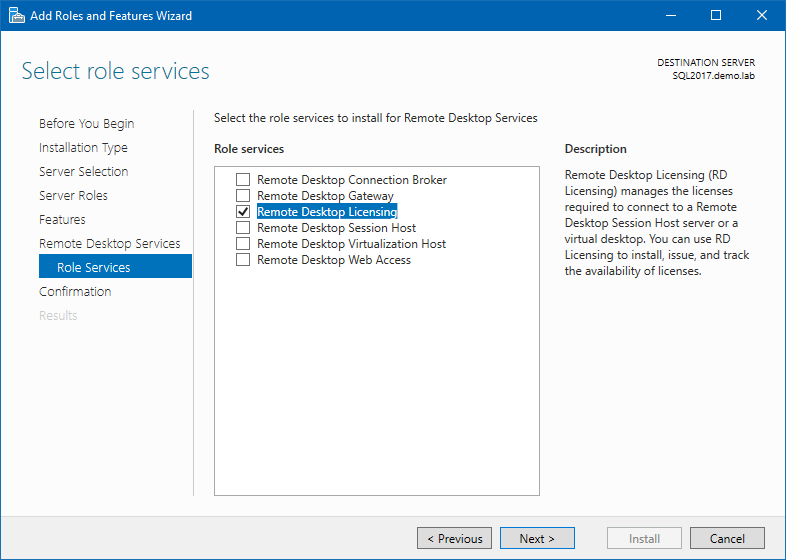Go to the Before You Begin step

(86, 124)
